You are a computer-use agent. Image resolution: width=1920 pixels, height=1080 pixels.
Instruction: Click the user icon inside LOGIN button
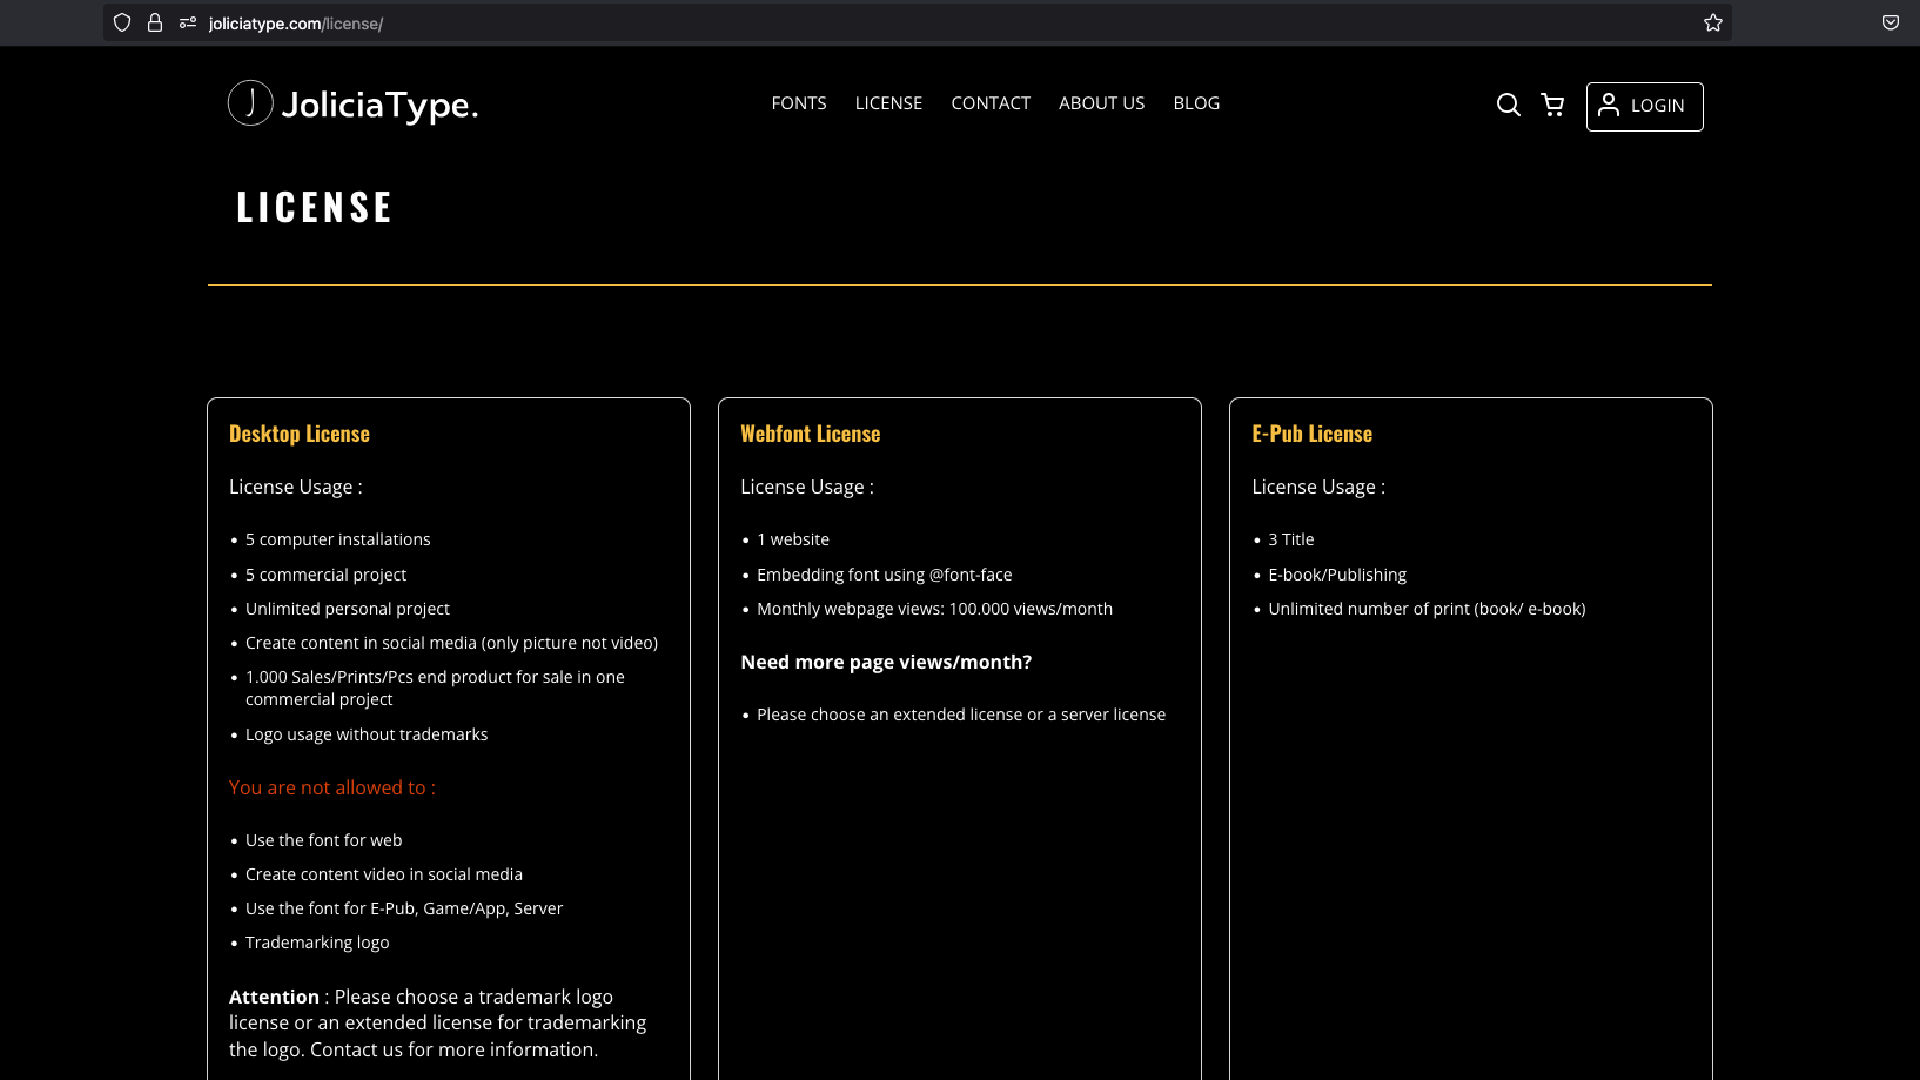tap(1608, 105)
